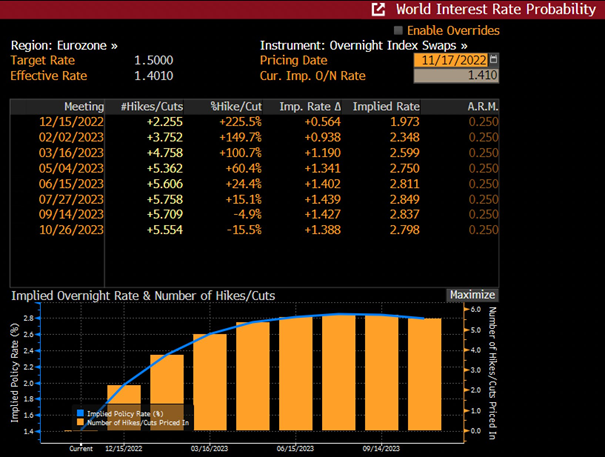Expand the Instrument: Overnight Index Swaps selector
The height and width of the screenshot is (457, 605).
click(363, 46)
